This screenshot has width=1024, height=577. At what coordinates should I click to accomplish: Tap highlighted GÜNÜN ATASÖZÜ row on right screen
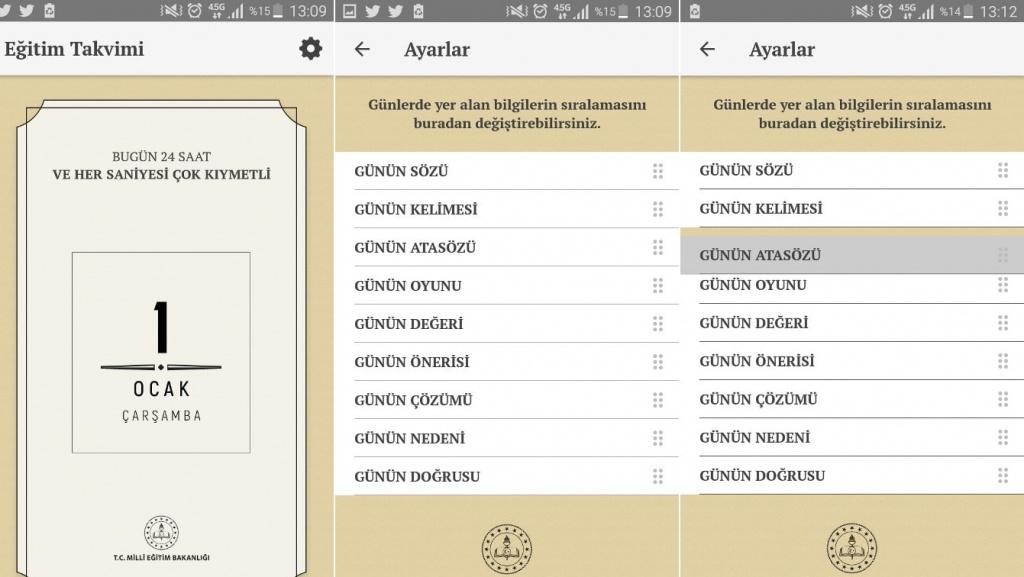(x=850, y=255)
